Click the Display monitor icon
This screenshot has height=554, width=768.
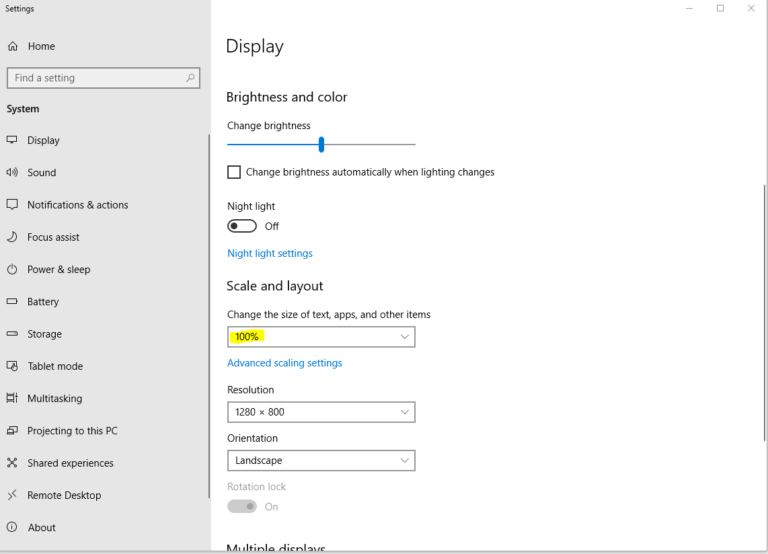[12, 140]
